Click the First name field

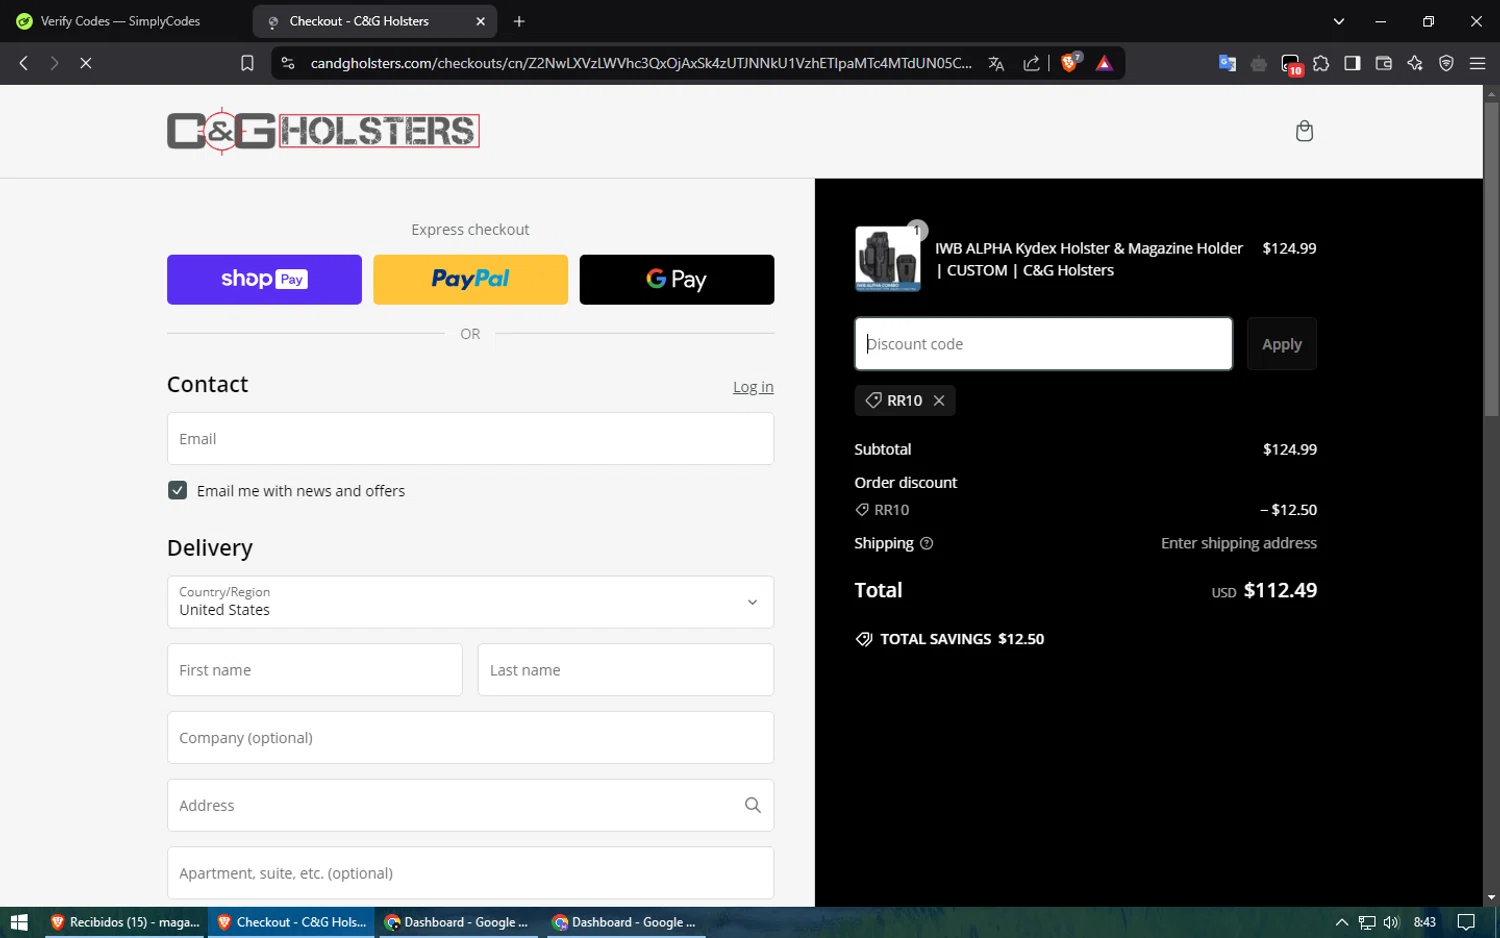[x=315, y=670]
